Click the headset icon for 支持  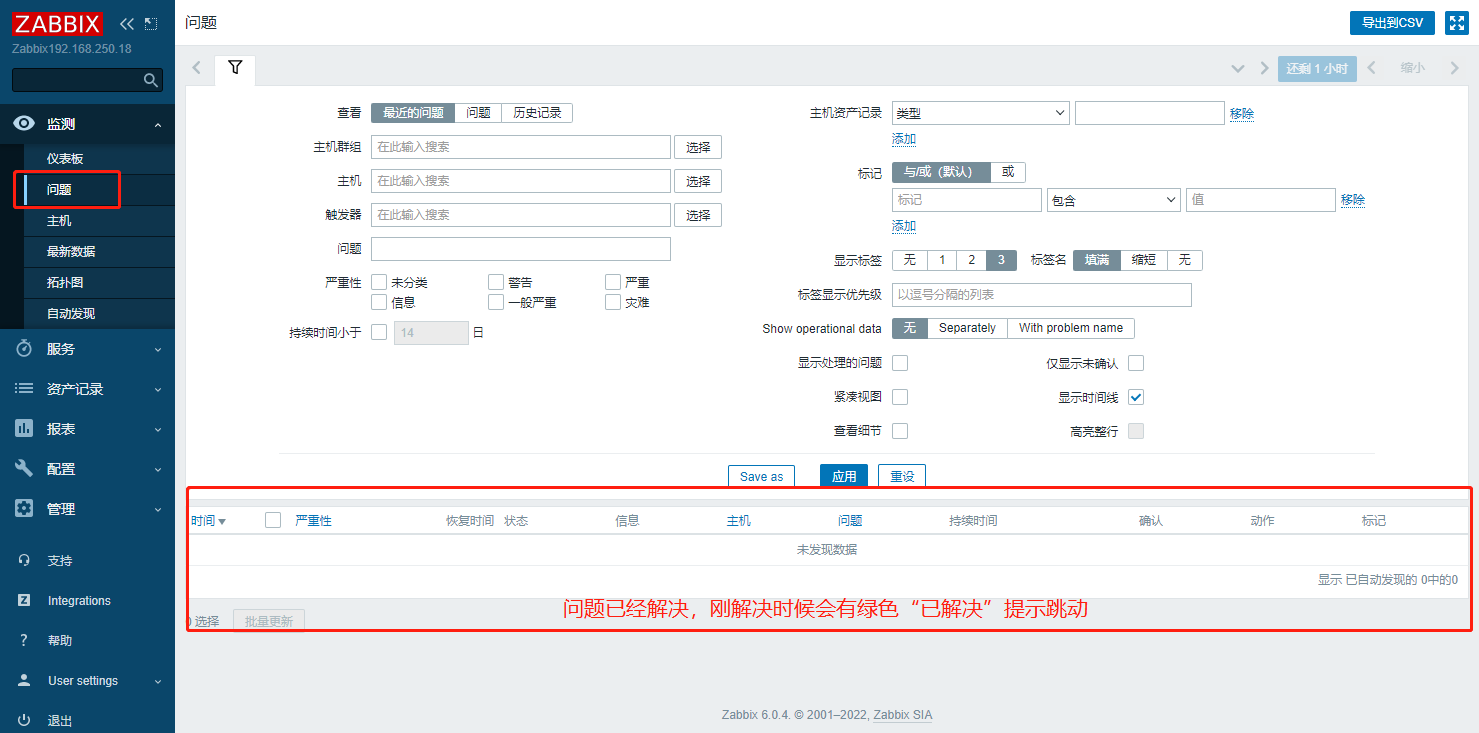tap(24, 561)
